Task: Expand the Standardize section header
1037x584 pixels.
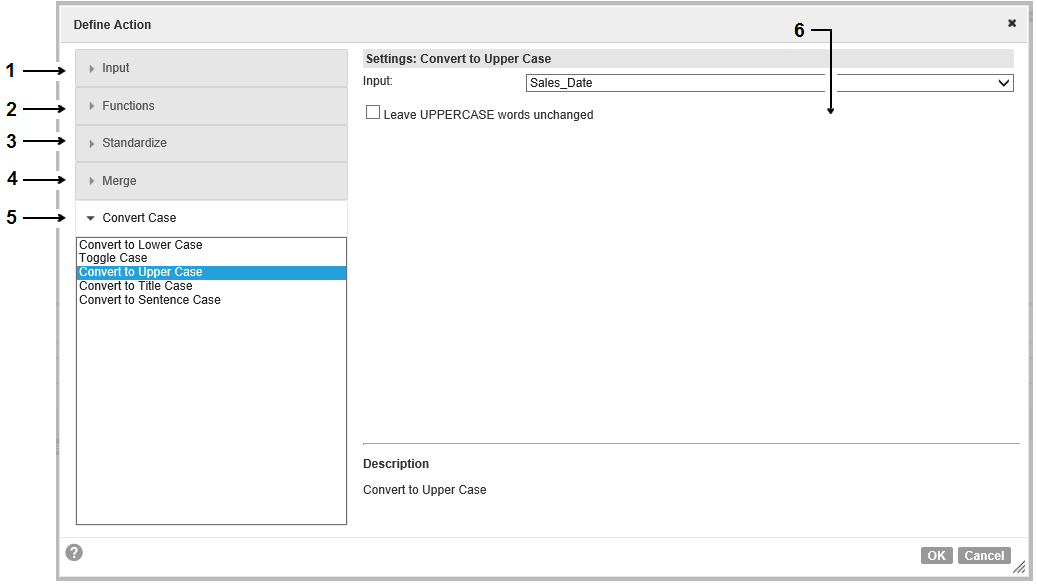Action: 211,143
